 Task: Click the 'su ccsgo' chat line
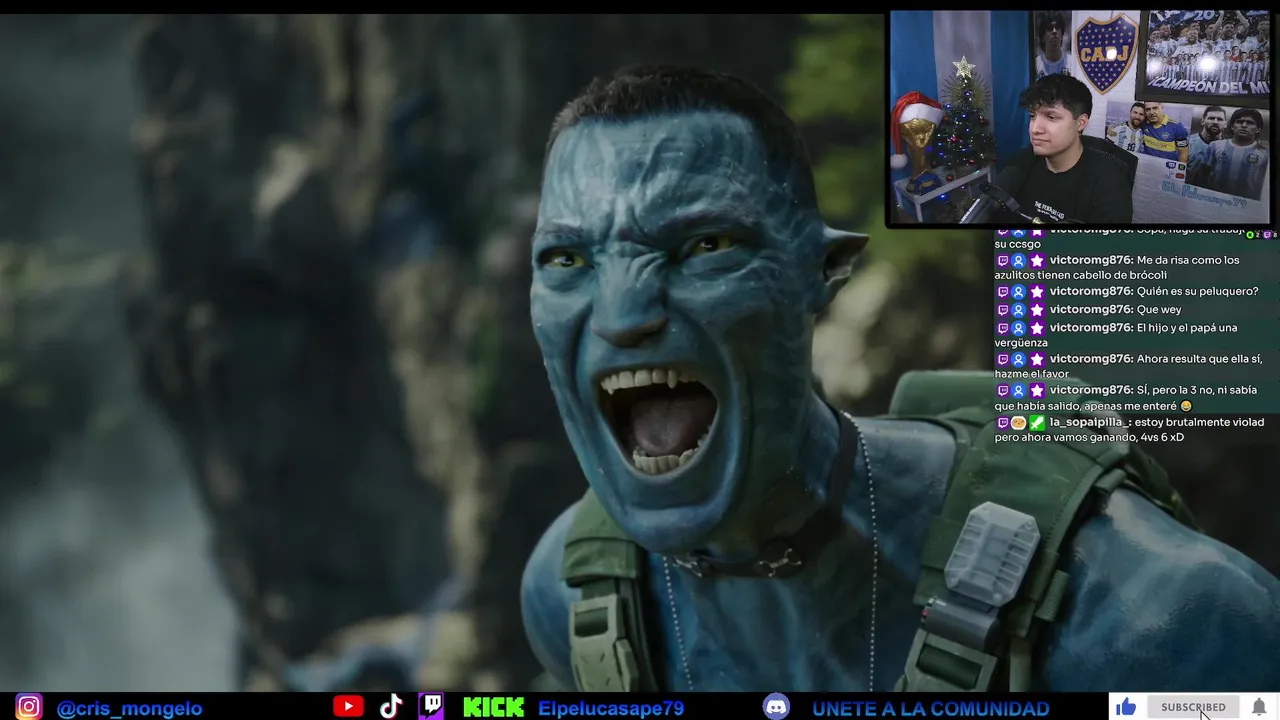tap(1018, 244)
